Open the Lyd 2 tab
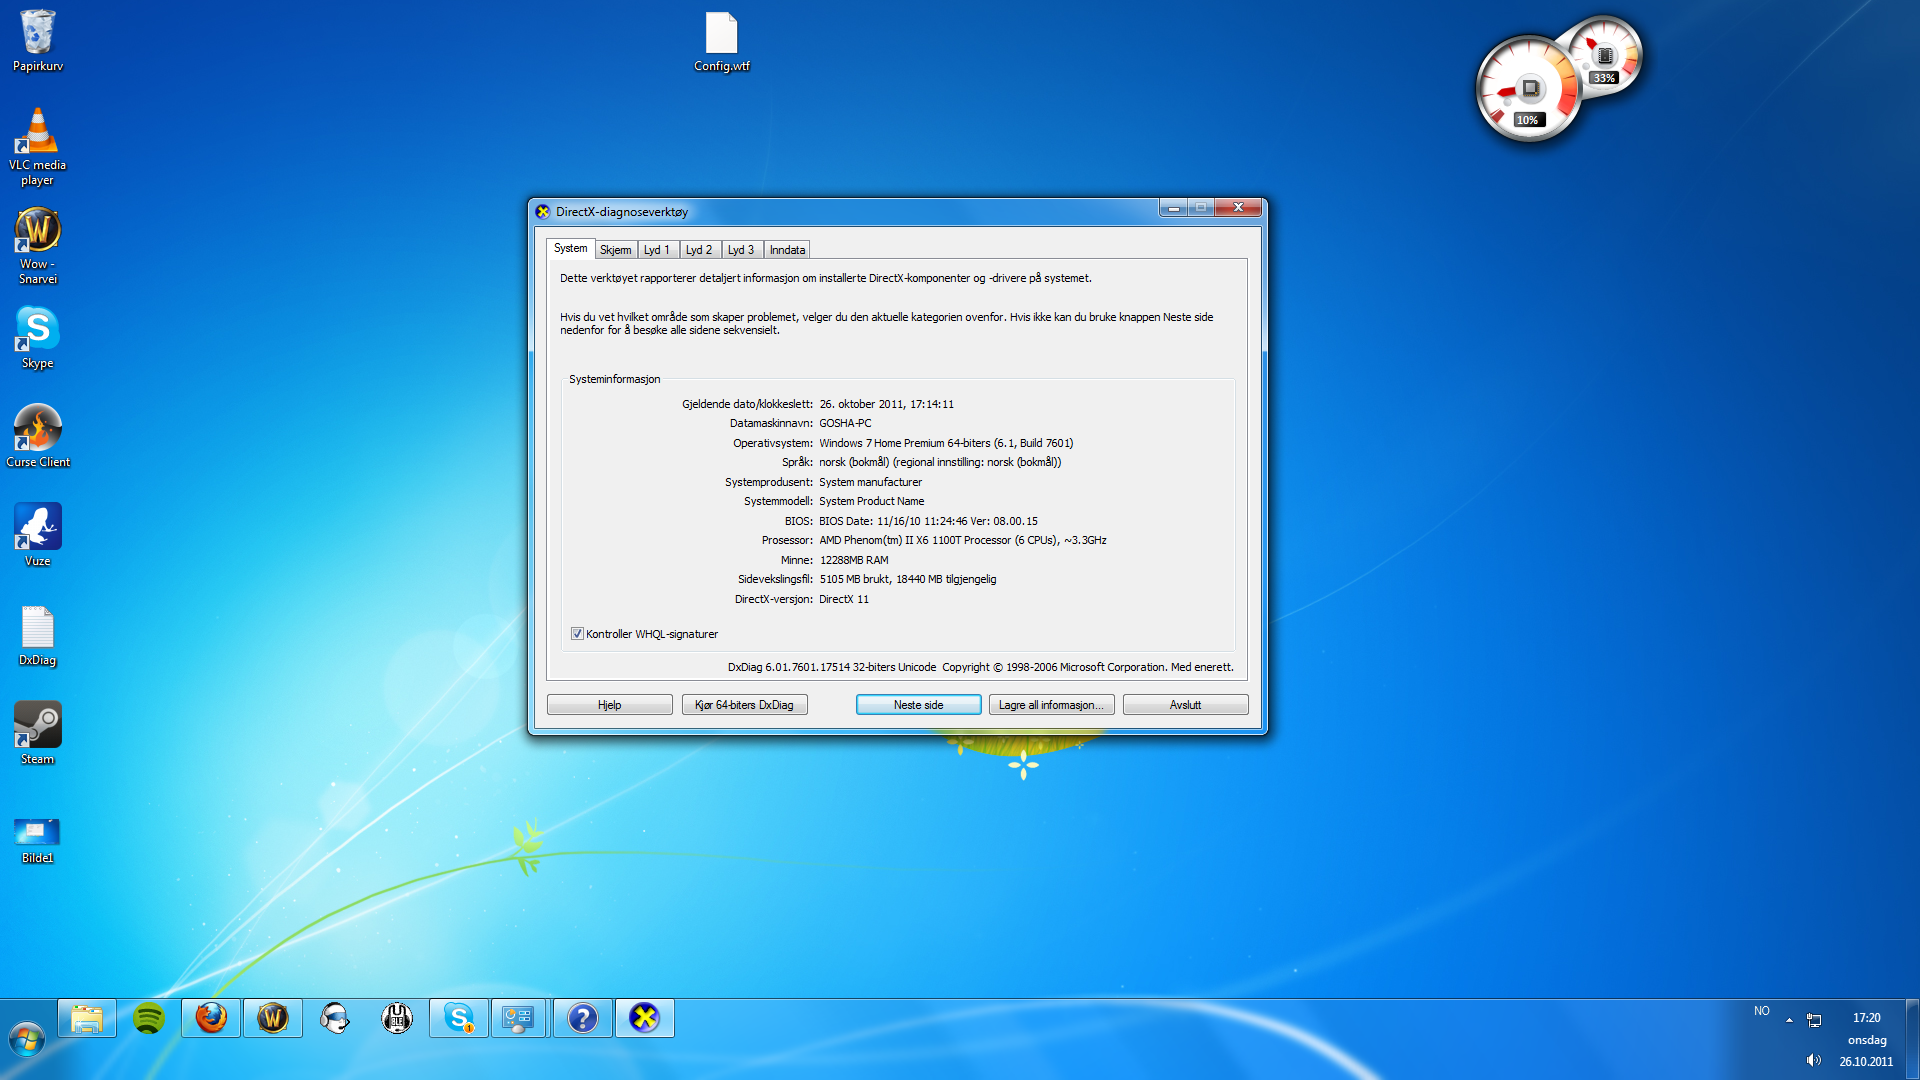The image size is (1920, 1080). (x=699, y=250)
